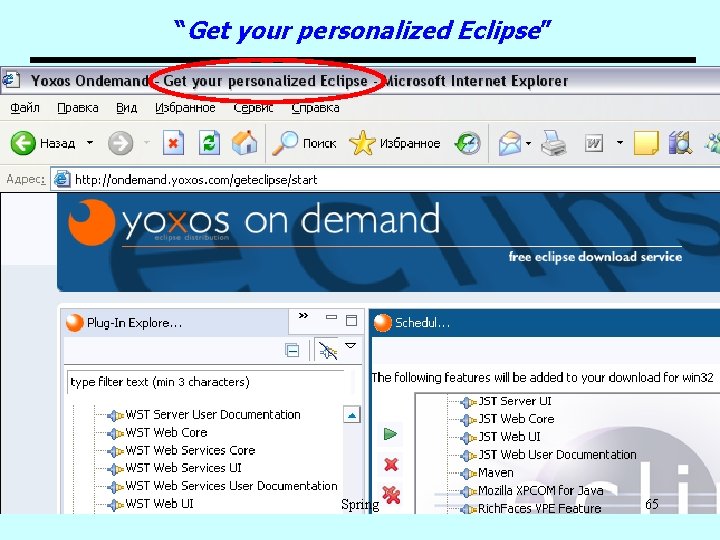Maximize the Plug-In Explorer panel
The image size is (720, 540).
click(x=351, y=320)
